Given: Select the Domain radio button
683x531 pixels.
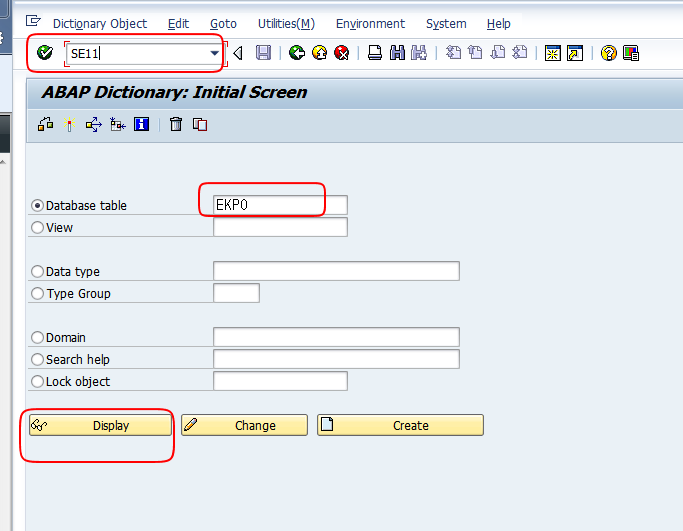Looking at the screenshot, I should [37, 338].
